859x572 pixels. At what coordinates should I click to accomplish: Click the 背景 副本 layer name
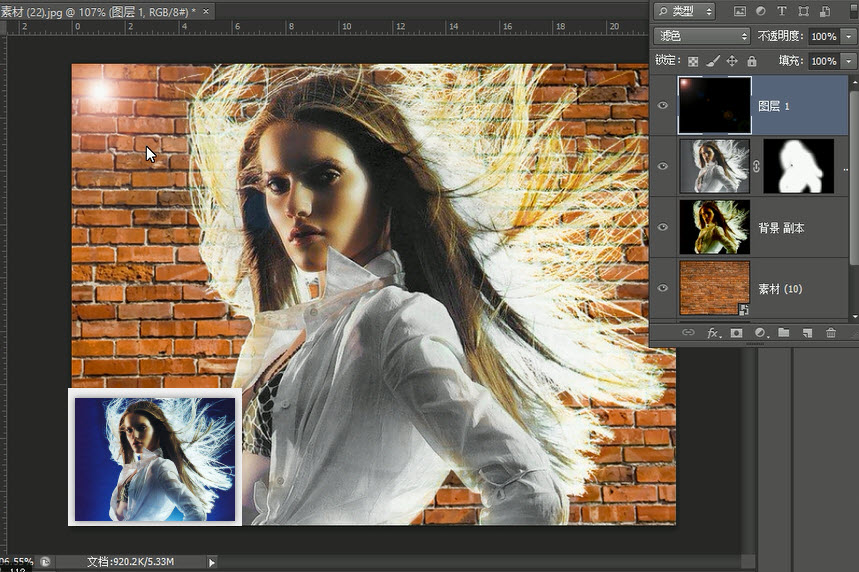click(781, 228)
